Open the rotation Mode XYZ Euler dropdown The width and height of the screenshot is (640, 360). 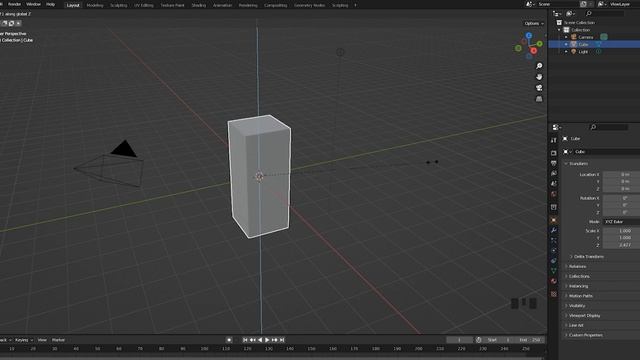[621, 222]
